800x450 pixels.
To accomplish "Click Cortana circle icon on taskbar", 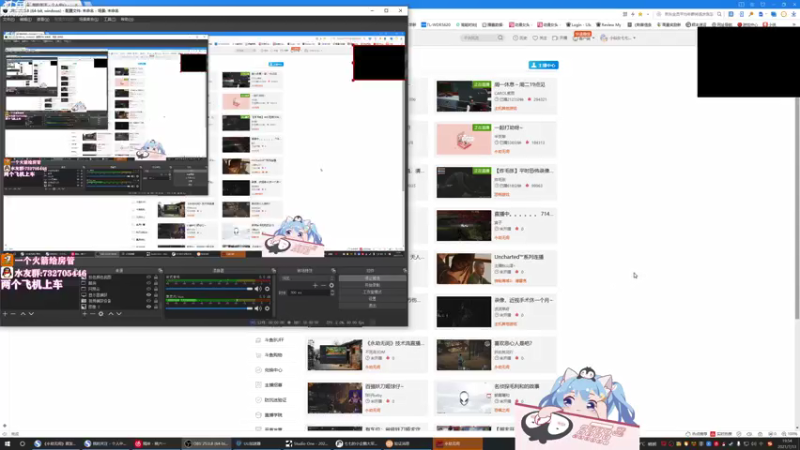I will pyautogui.click(x=22, y=444).
